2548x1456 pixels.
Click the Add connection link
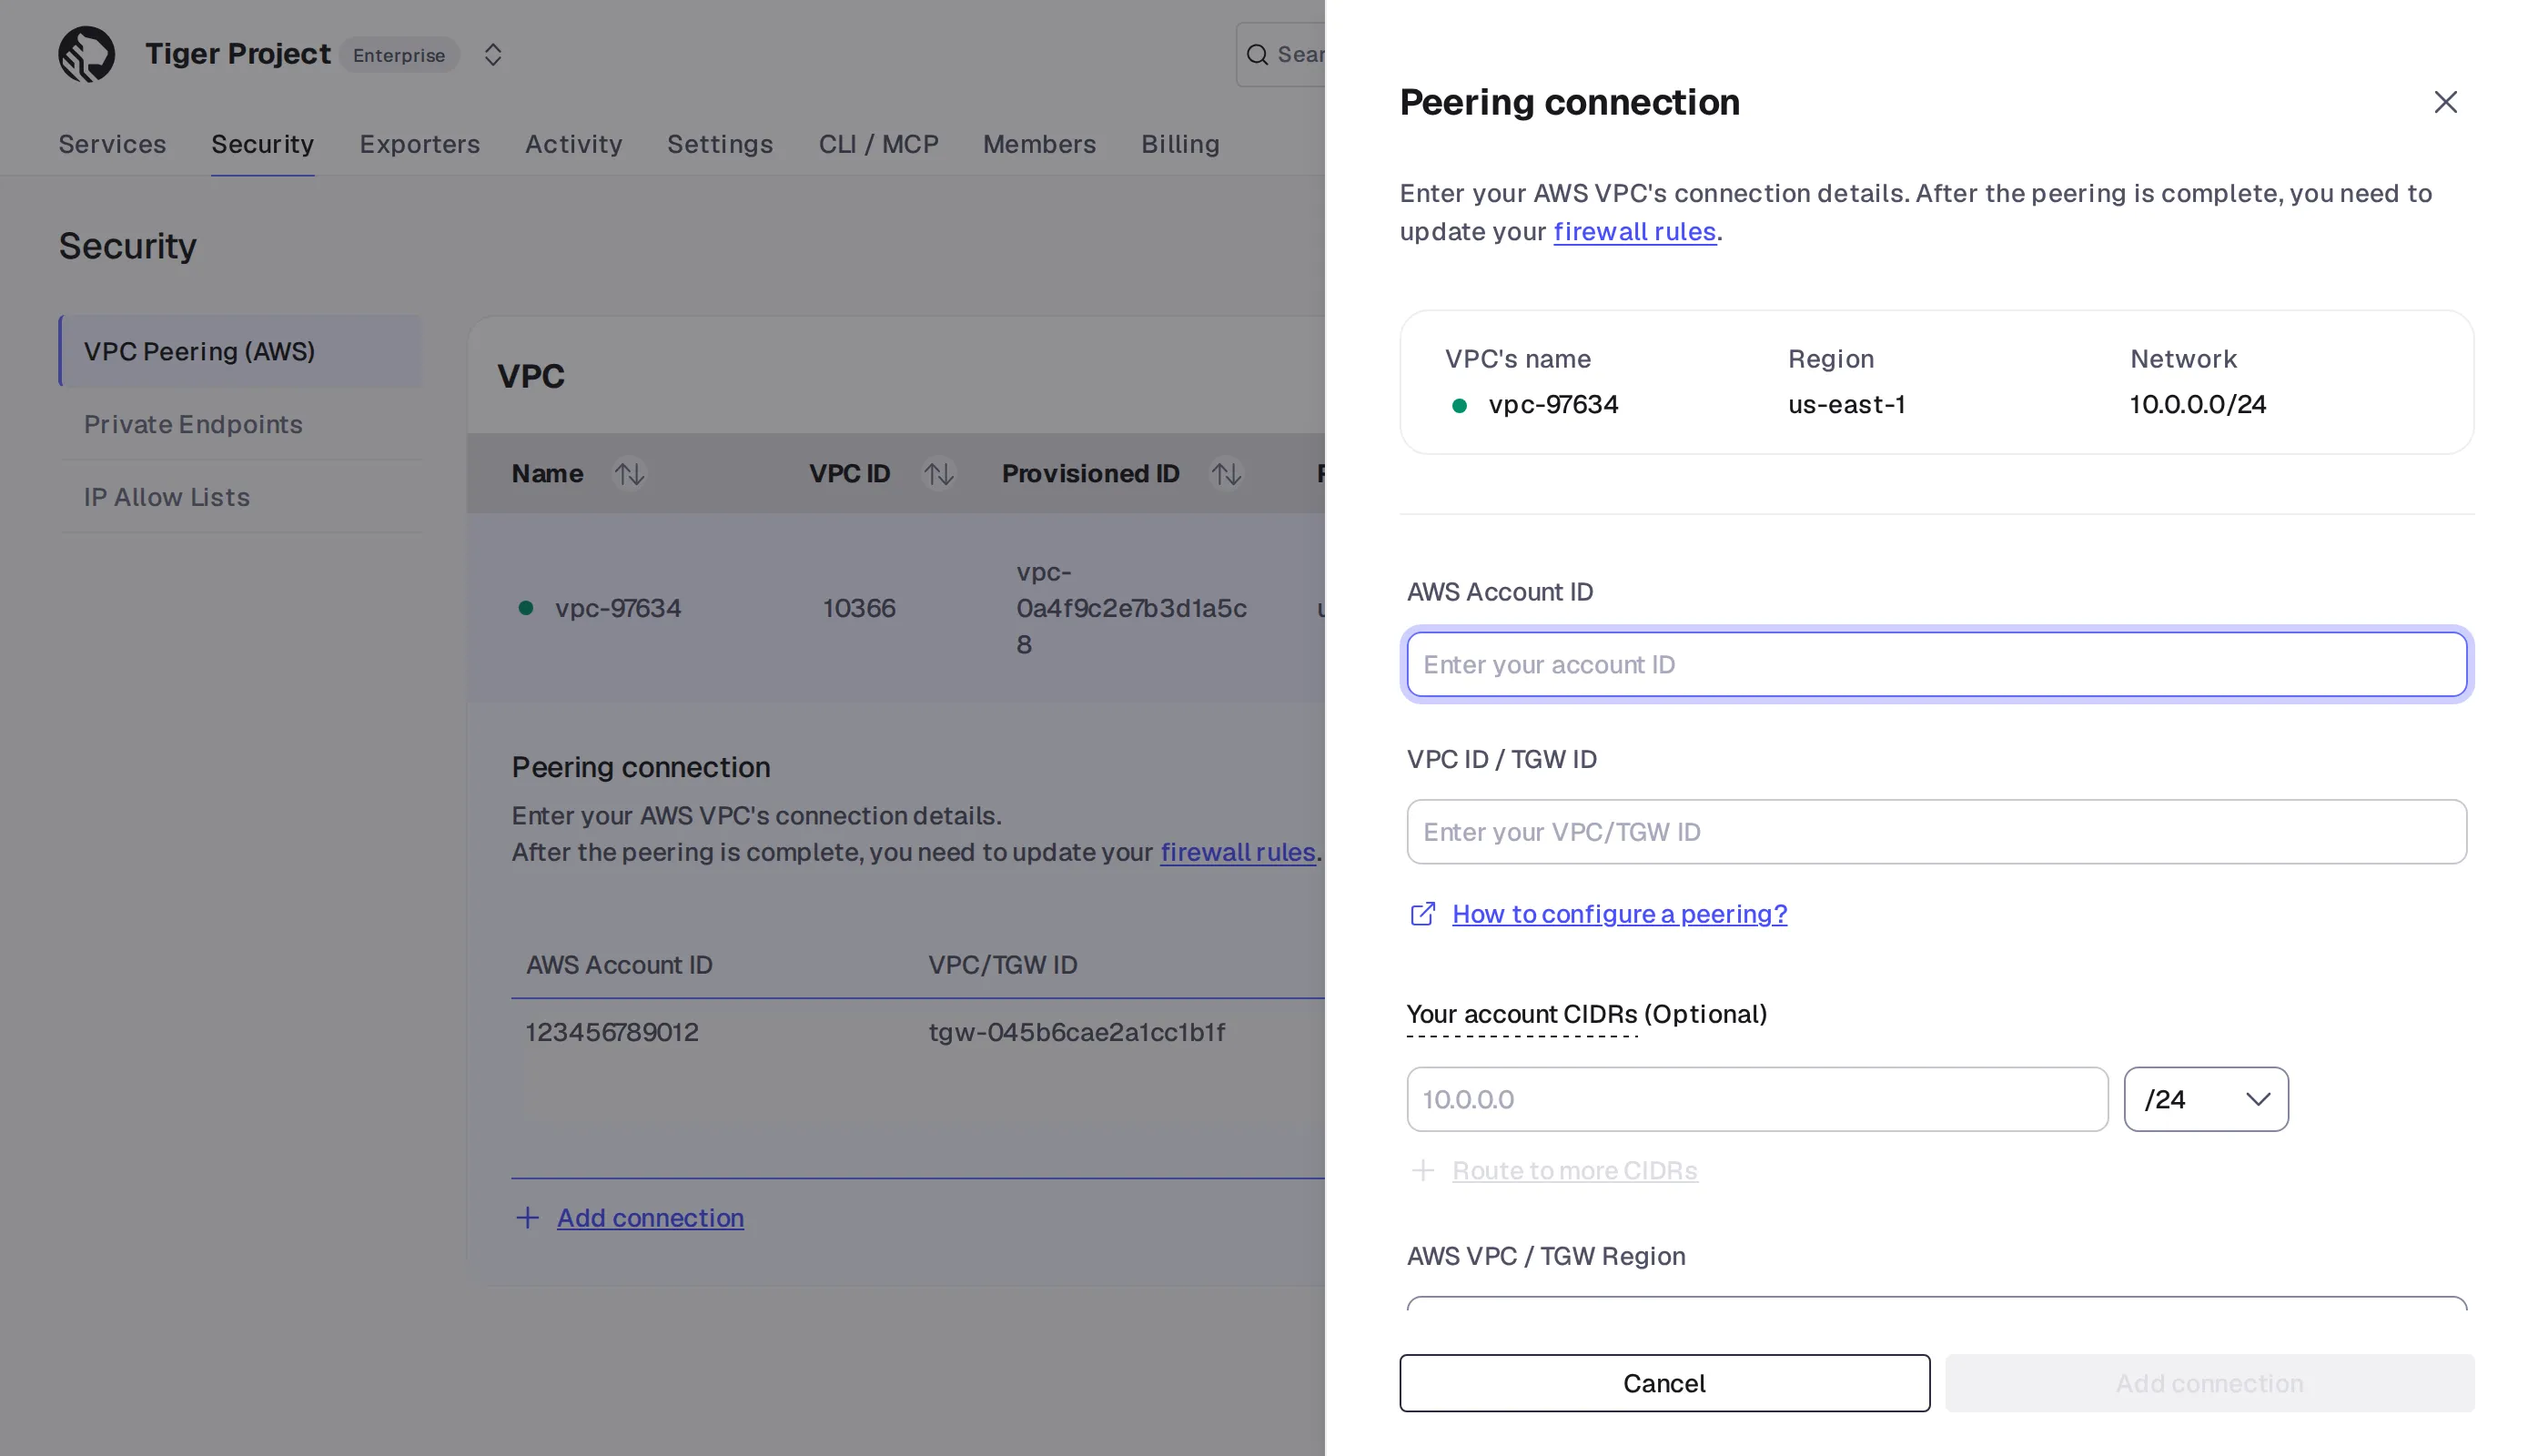coord(650,1217)
